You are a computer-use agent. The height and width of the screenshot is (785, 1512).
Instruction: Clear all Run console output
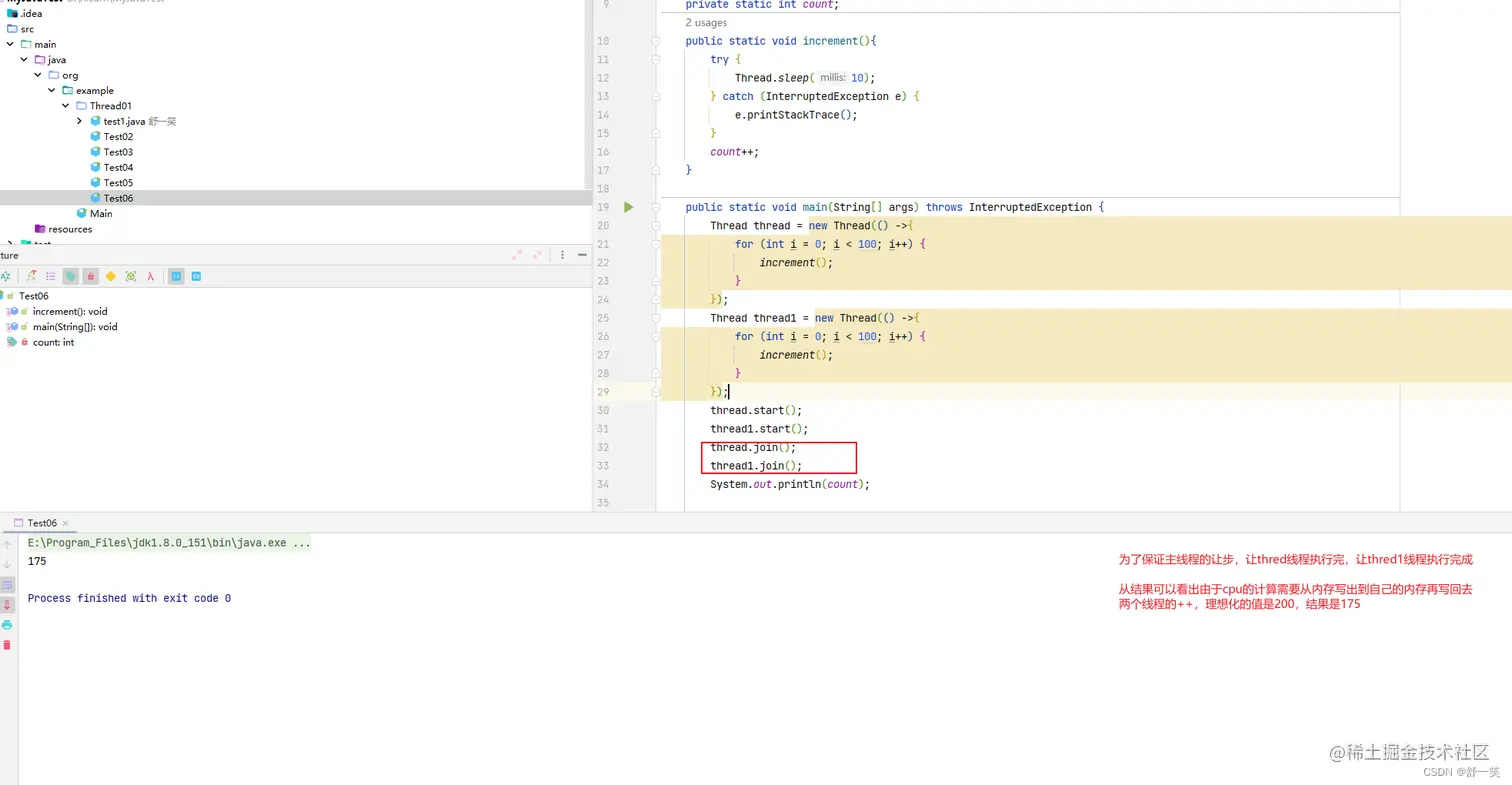click(7, 645)
